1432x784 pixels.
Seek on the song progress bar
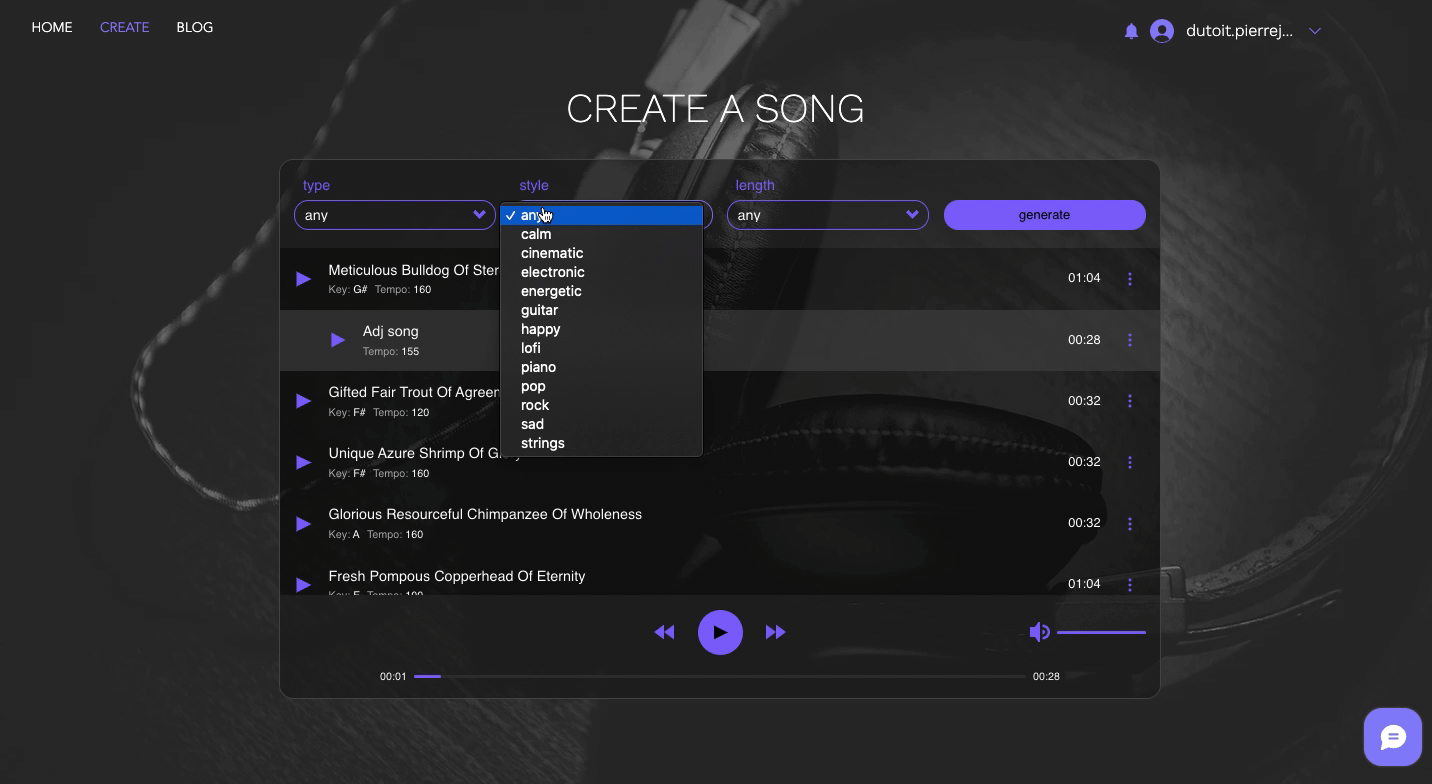pyautogui.click(x=720, y=677)
